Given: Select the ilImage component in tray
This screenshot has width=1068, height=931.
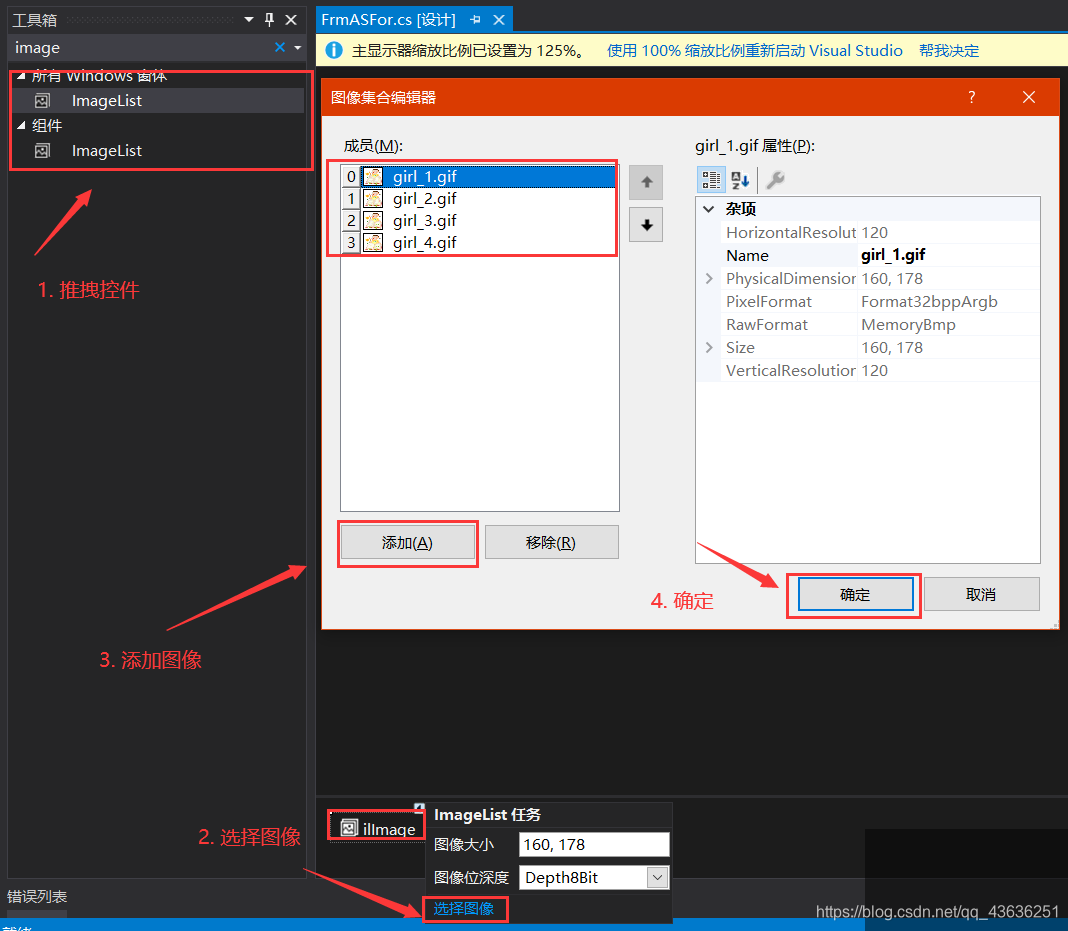Looking at the screenshot, I should [x=377, y=828].
